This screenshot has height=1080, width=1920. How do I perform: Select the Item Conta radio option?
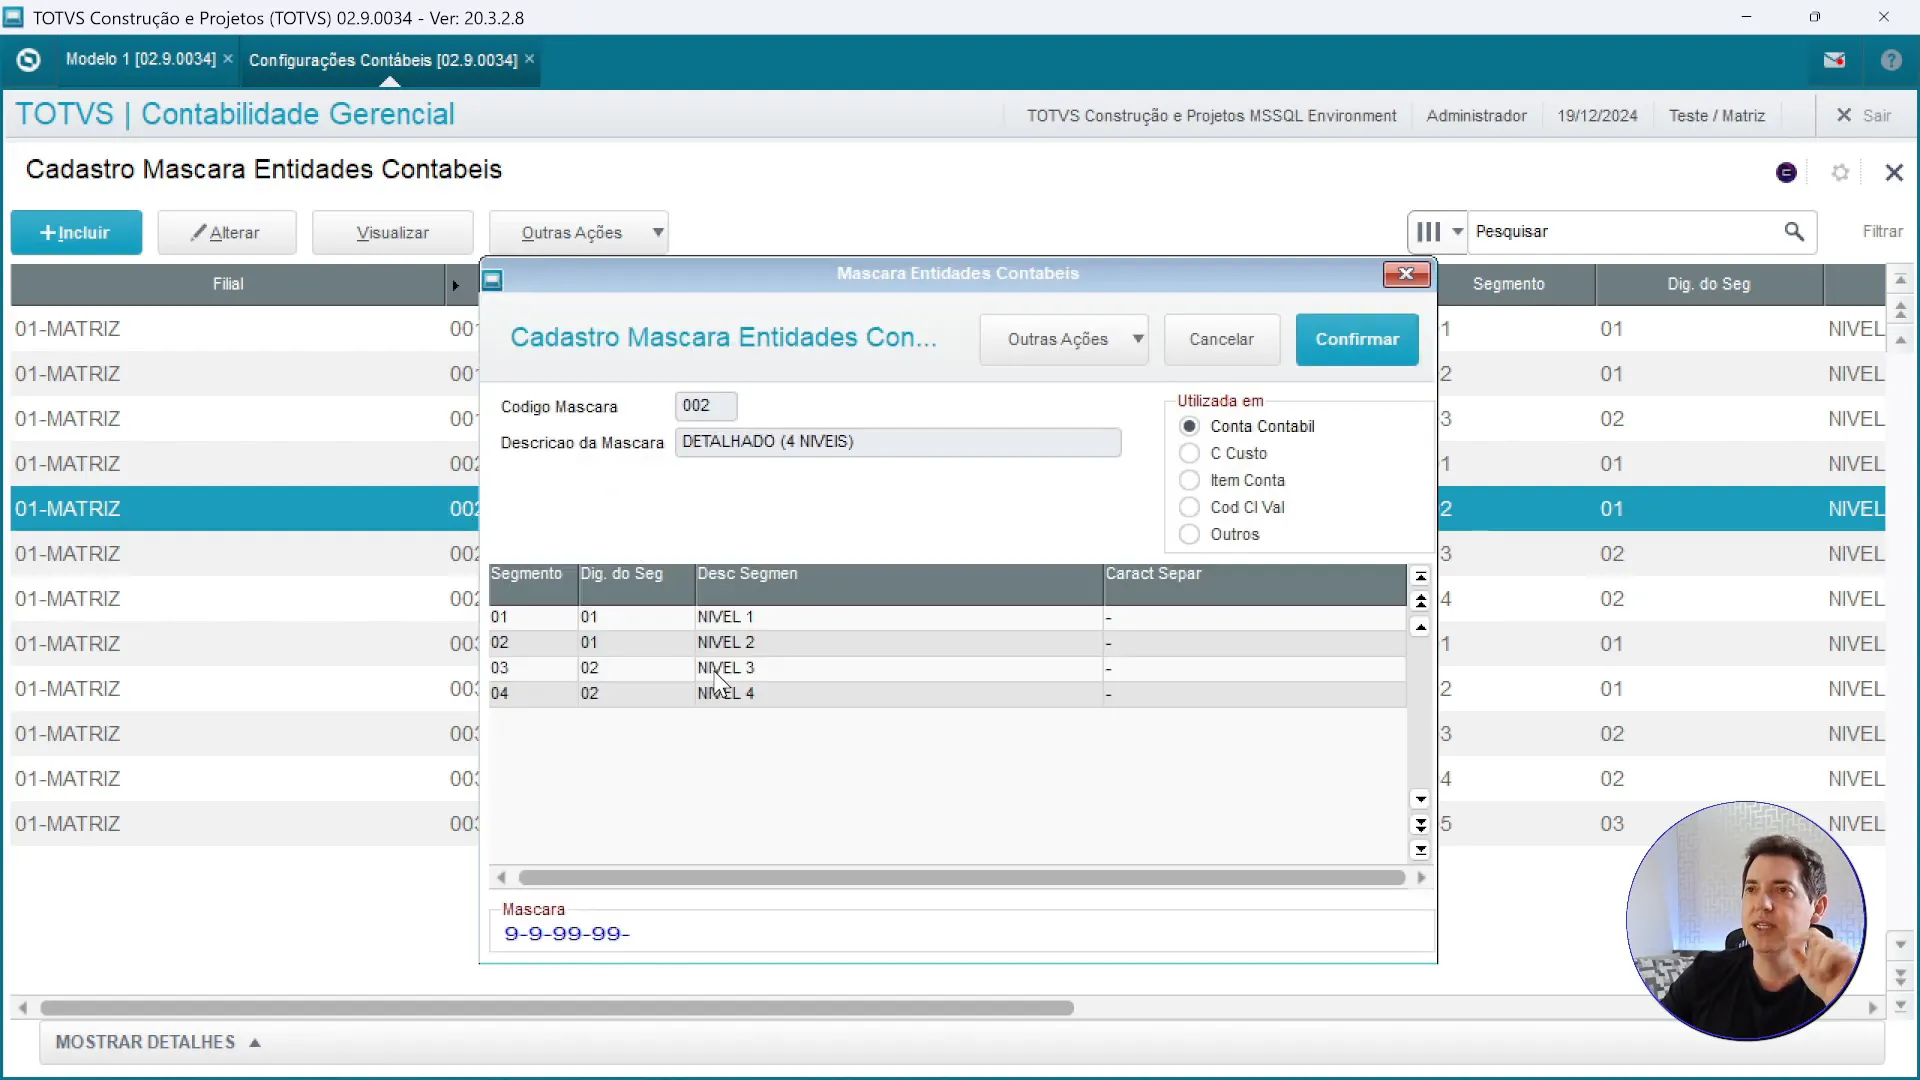tap(1189, 480)
